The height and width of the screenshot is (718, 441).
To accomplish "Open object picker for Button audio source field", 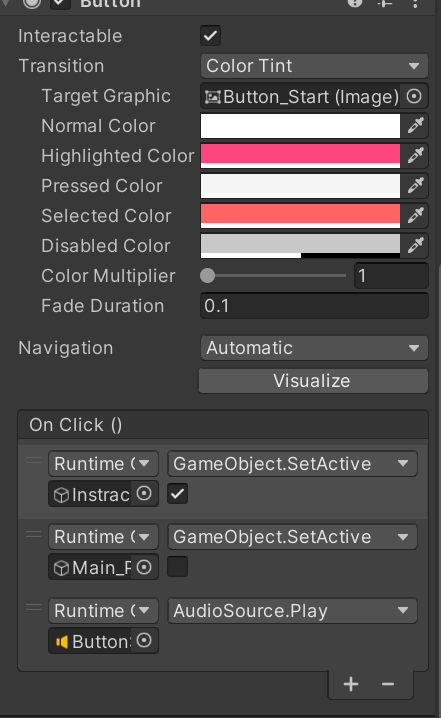I will [x=144, y=641].
